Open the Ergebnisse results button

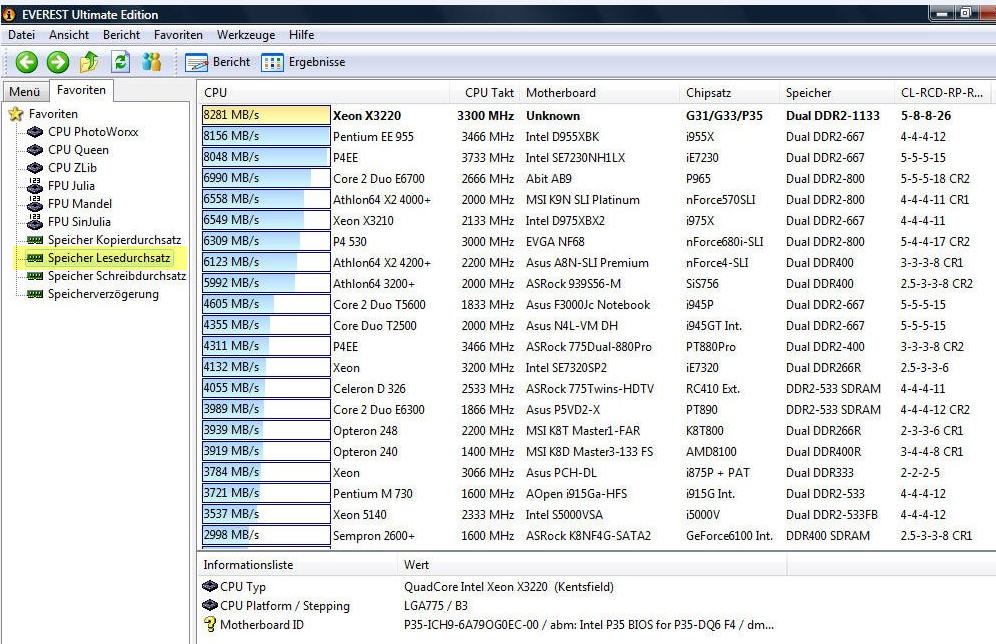[x=304, y=62]
